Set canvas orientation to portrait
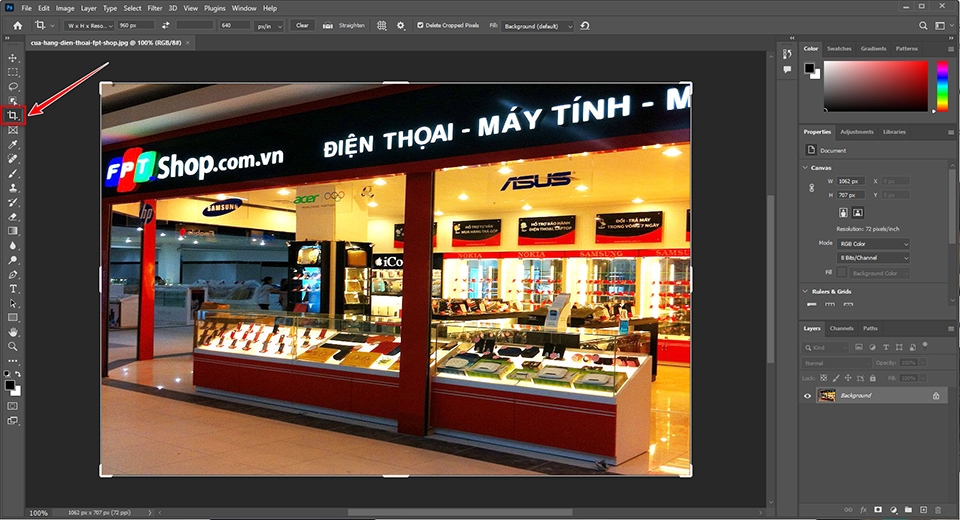 844,213
